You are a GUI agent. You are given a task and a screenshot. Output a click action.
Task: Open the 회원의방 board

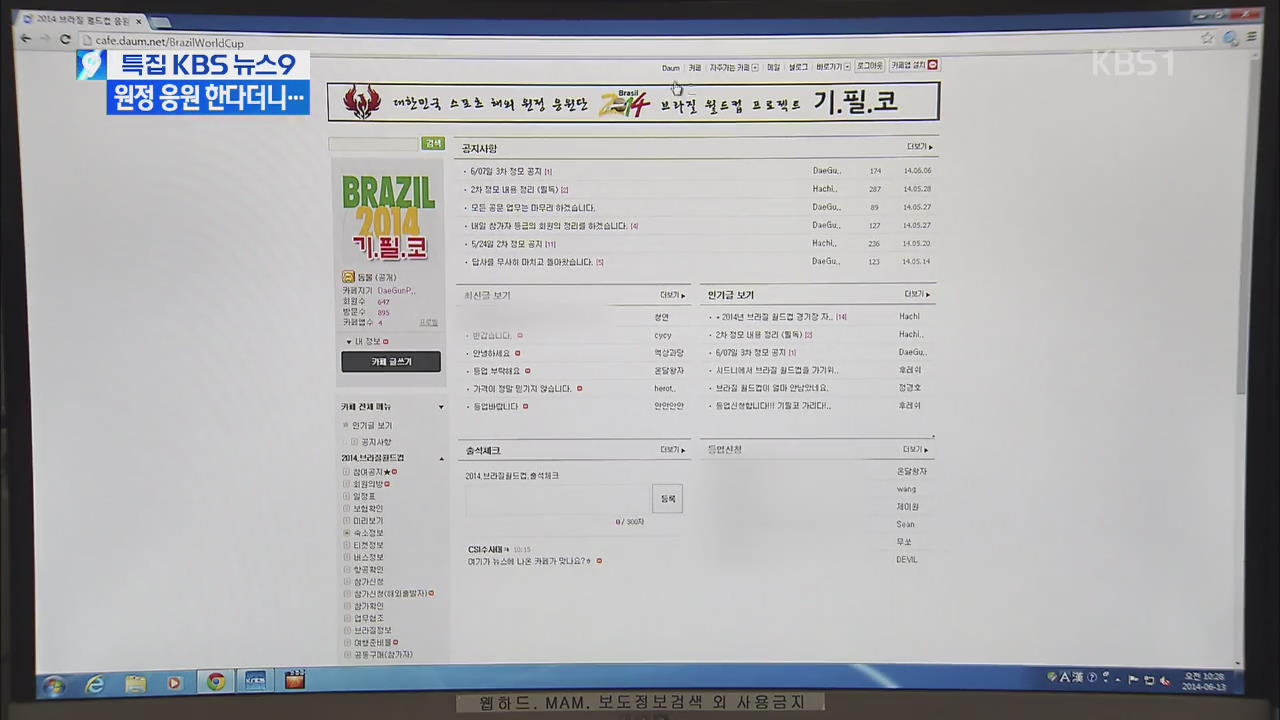click(x=368, y=484)
